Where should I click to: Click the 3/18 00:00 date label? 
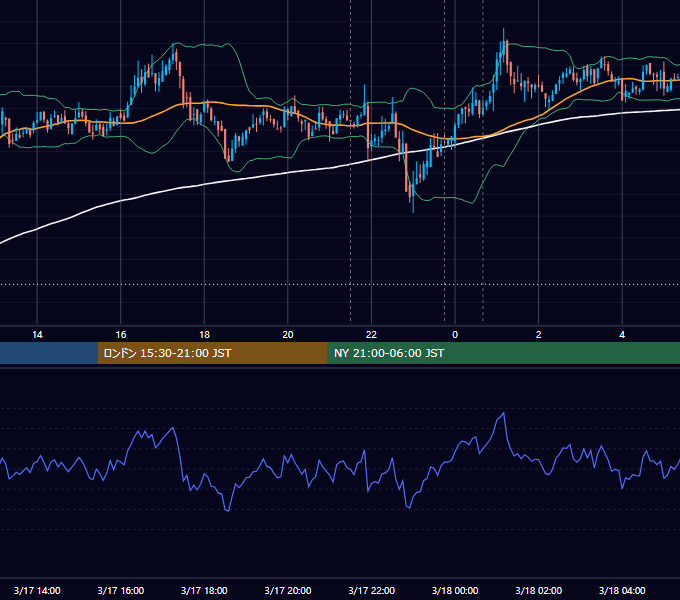tap(455, 590)
